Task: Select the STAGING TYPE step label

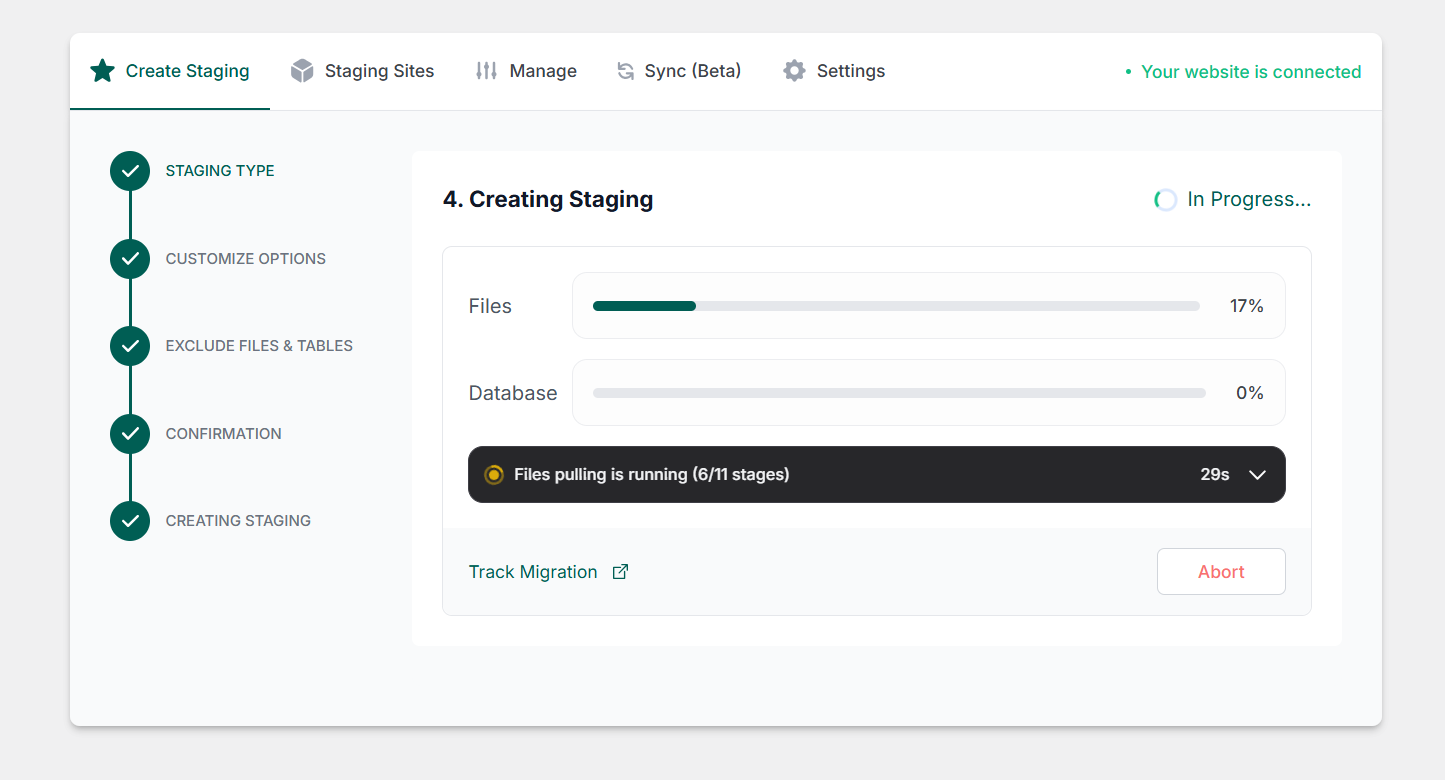Action: pyautogui.click(x=220, y=171)
